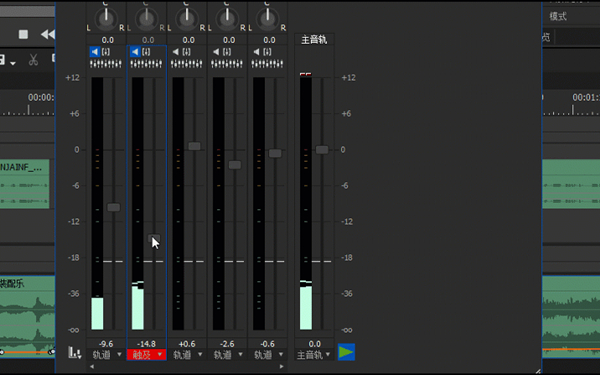Toggle the speaker icon on the -9.6 channel
The width and height of the screenshot is (600, 375).
(95, 52)
